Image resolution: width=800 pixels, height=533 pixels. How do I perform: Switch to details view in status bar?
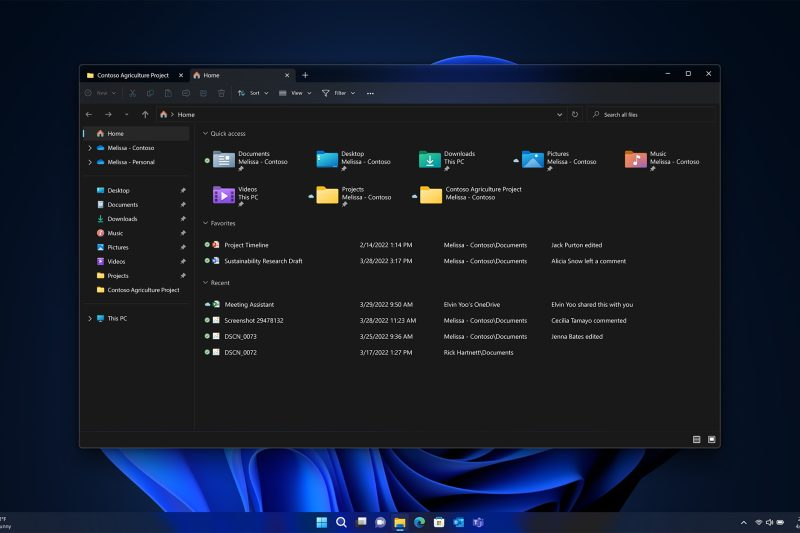(x=697, y=439)
